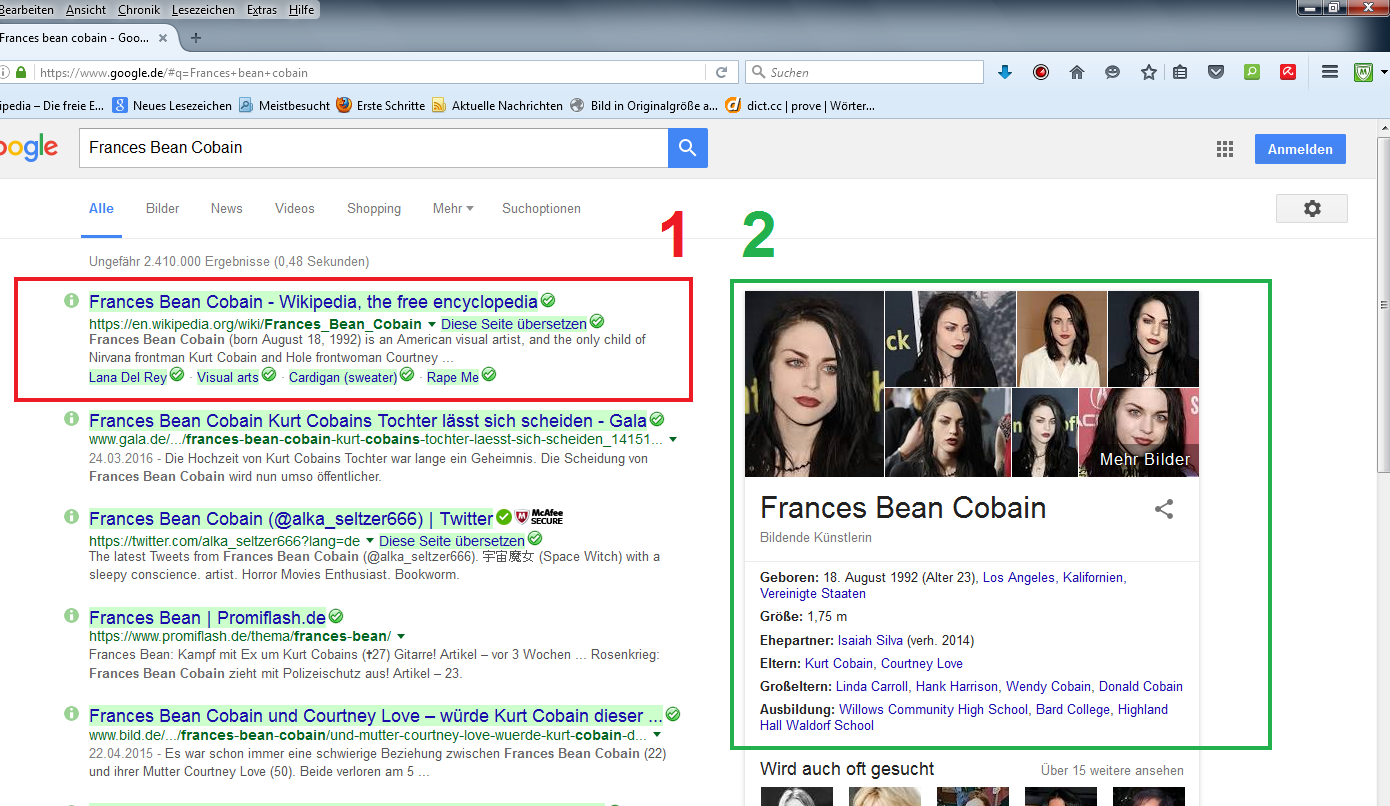The width and height of the screenshot is (1390, 806).
Task: Focus the Firefox Suchen search box
Action: click(x=865, y=72)
